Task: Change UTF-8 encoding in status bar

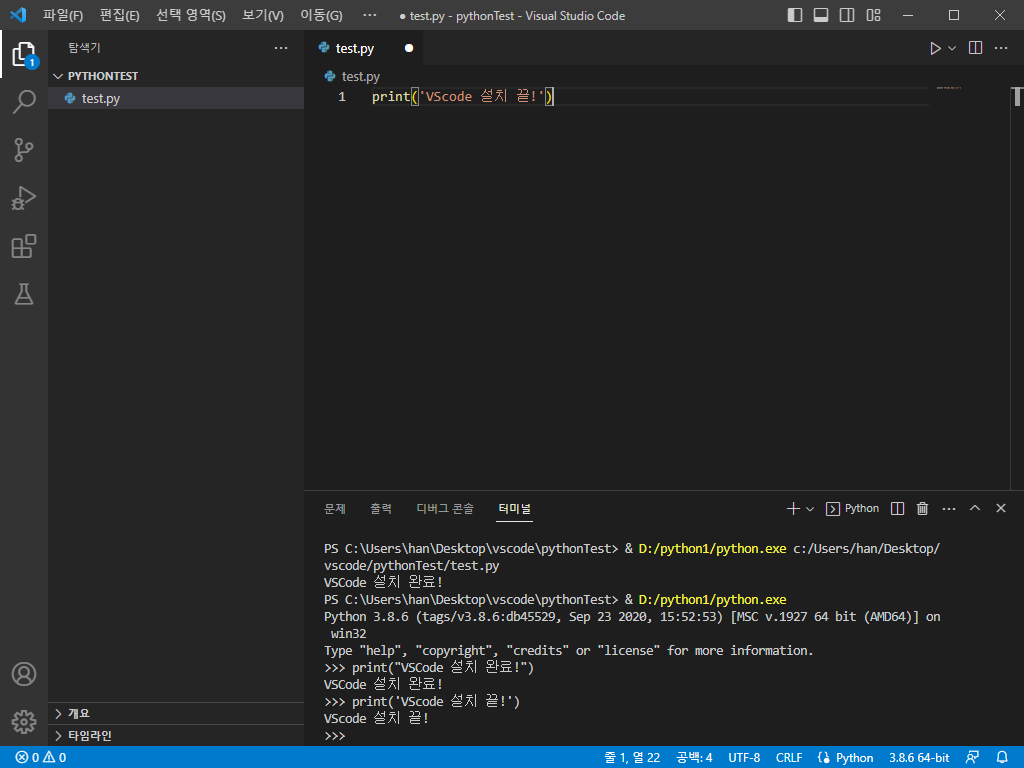Action: click(x=744, y=758)
